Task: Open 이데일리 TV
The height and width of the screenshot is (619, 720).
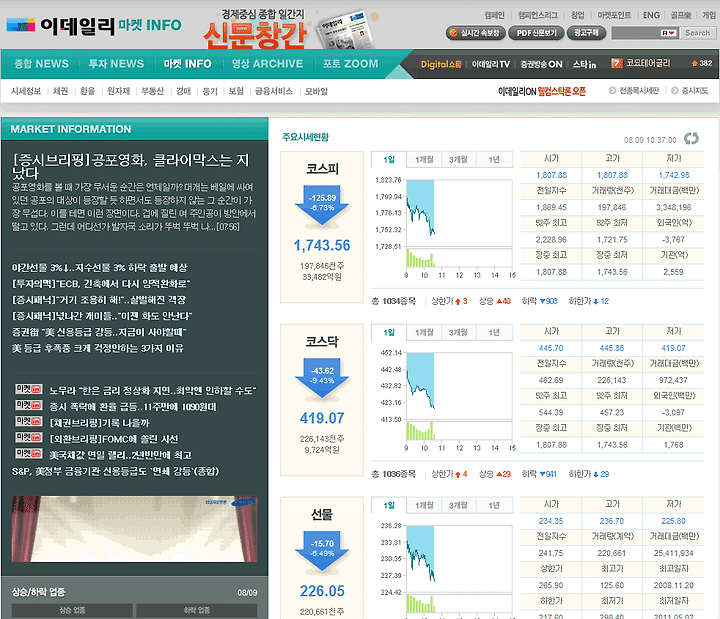Action: pos(491,64)
